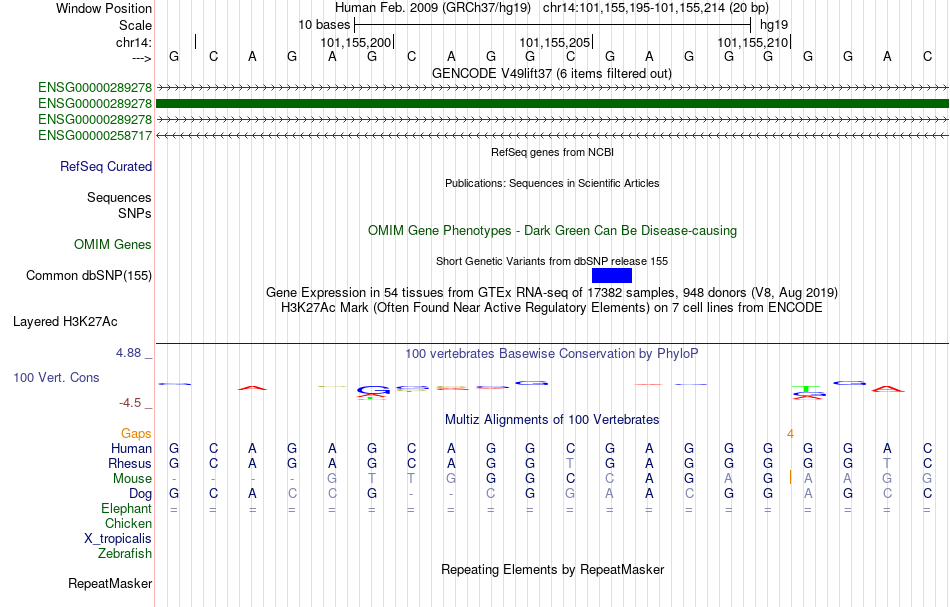Click the Gaps row label

tap(136, 433)
